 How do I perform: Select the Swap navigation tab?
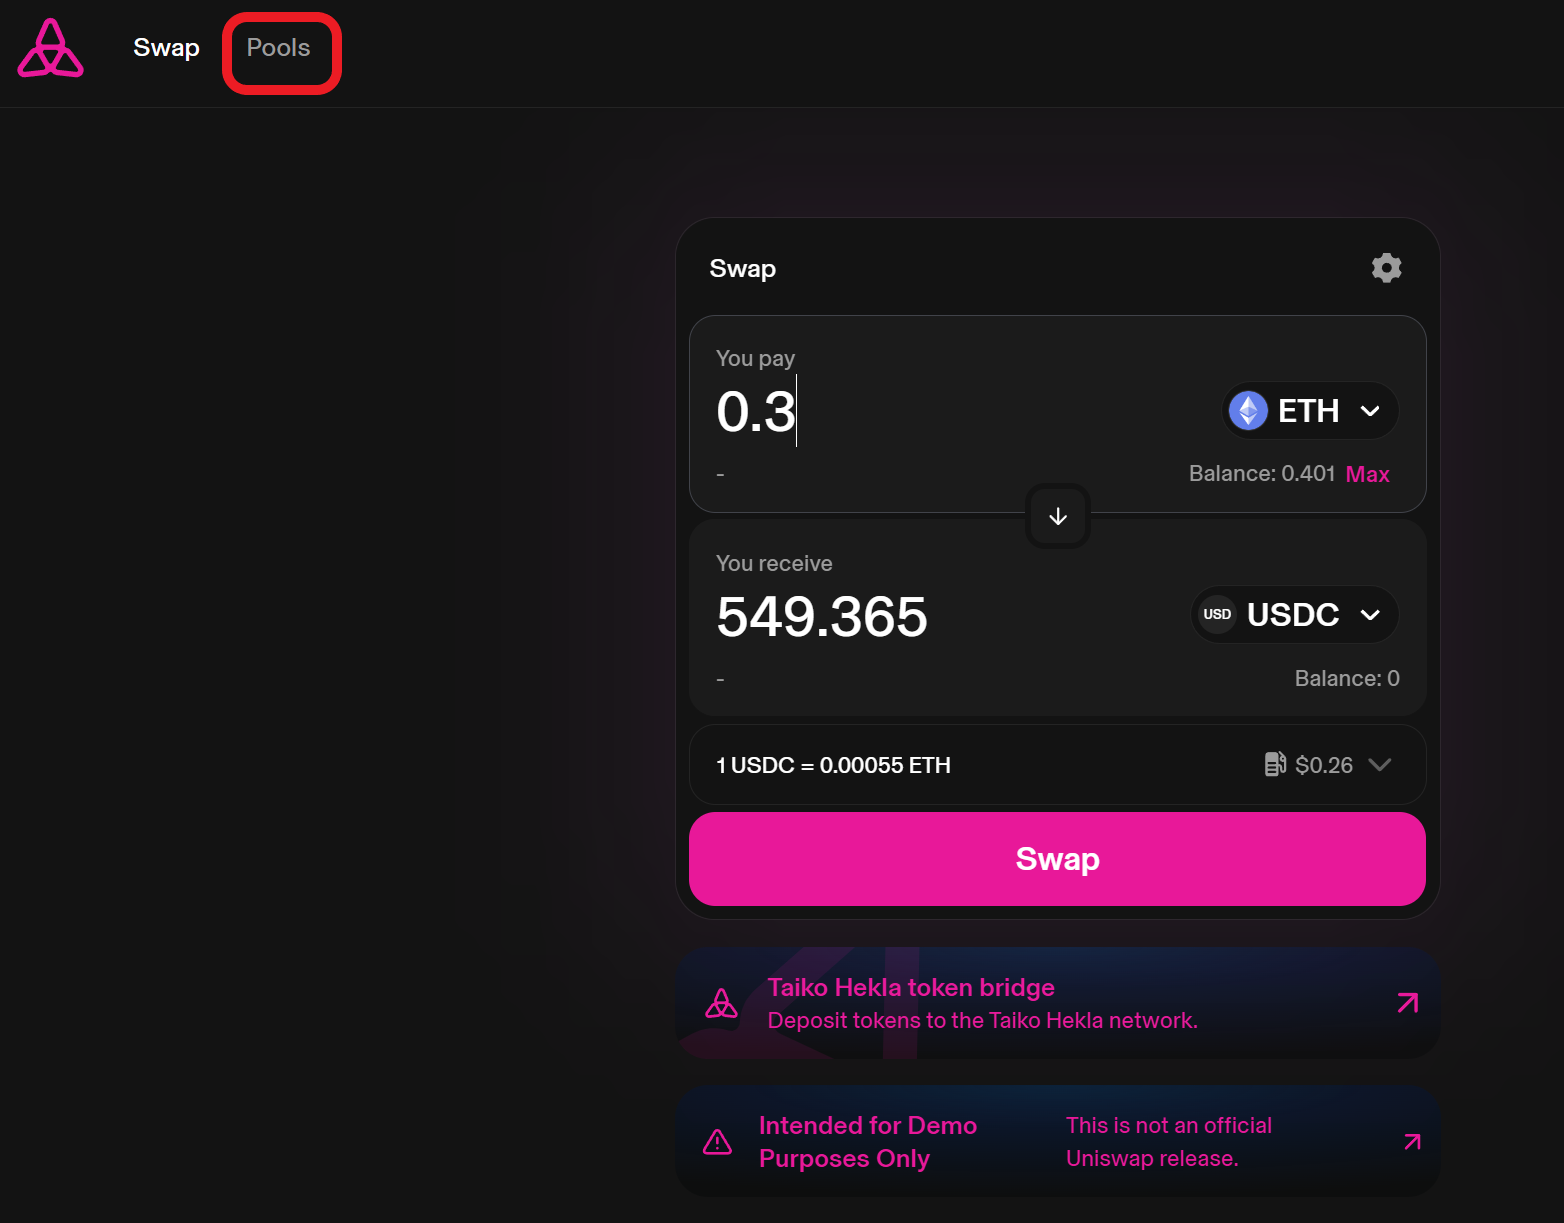(x=166, y=48)
